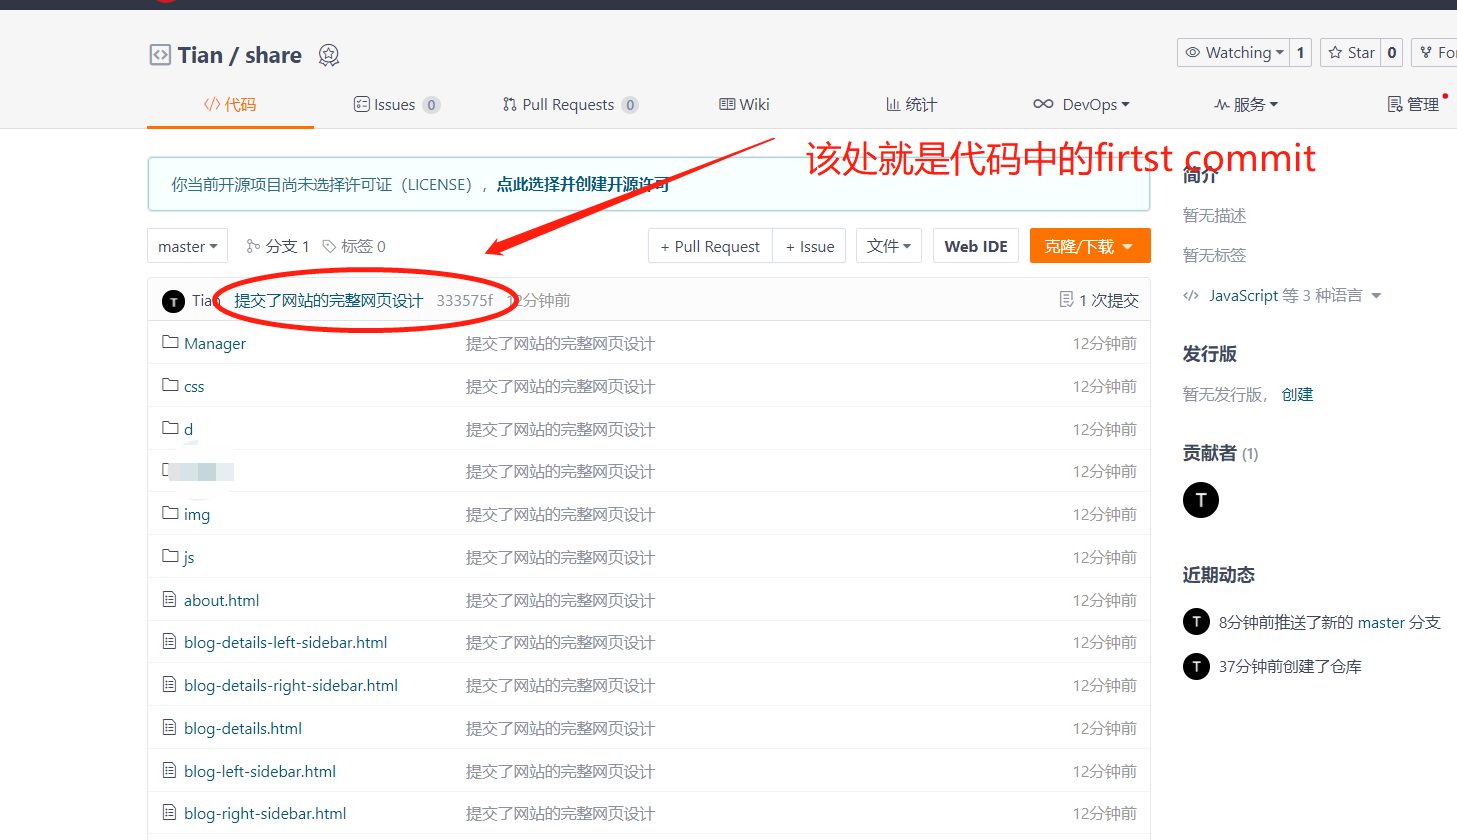
Task: Click the file icon for blog-details-left-sidebar.html
Action: pyautogui.click(x=170, y=641)
